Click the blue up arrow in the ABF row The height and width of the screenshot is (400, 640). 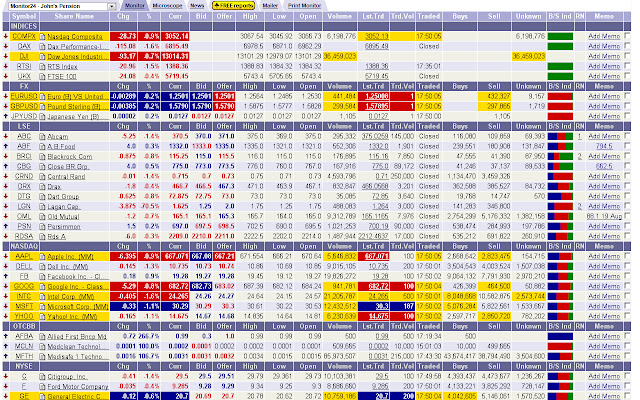[x=6, y=146]
